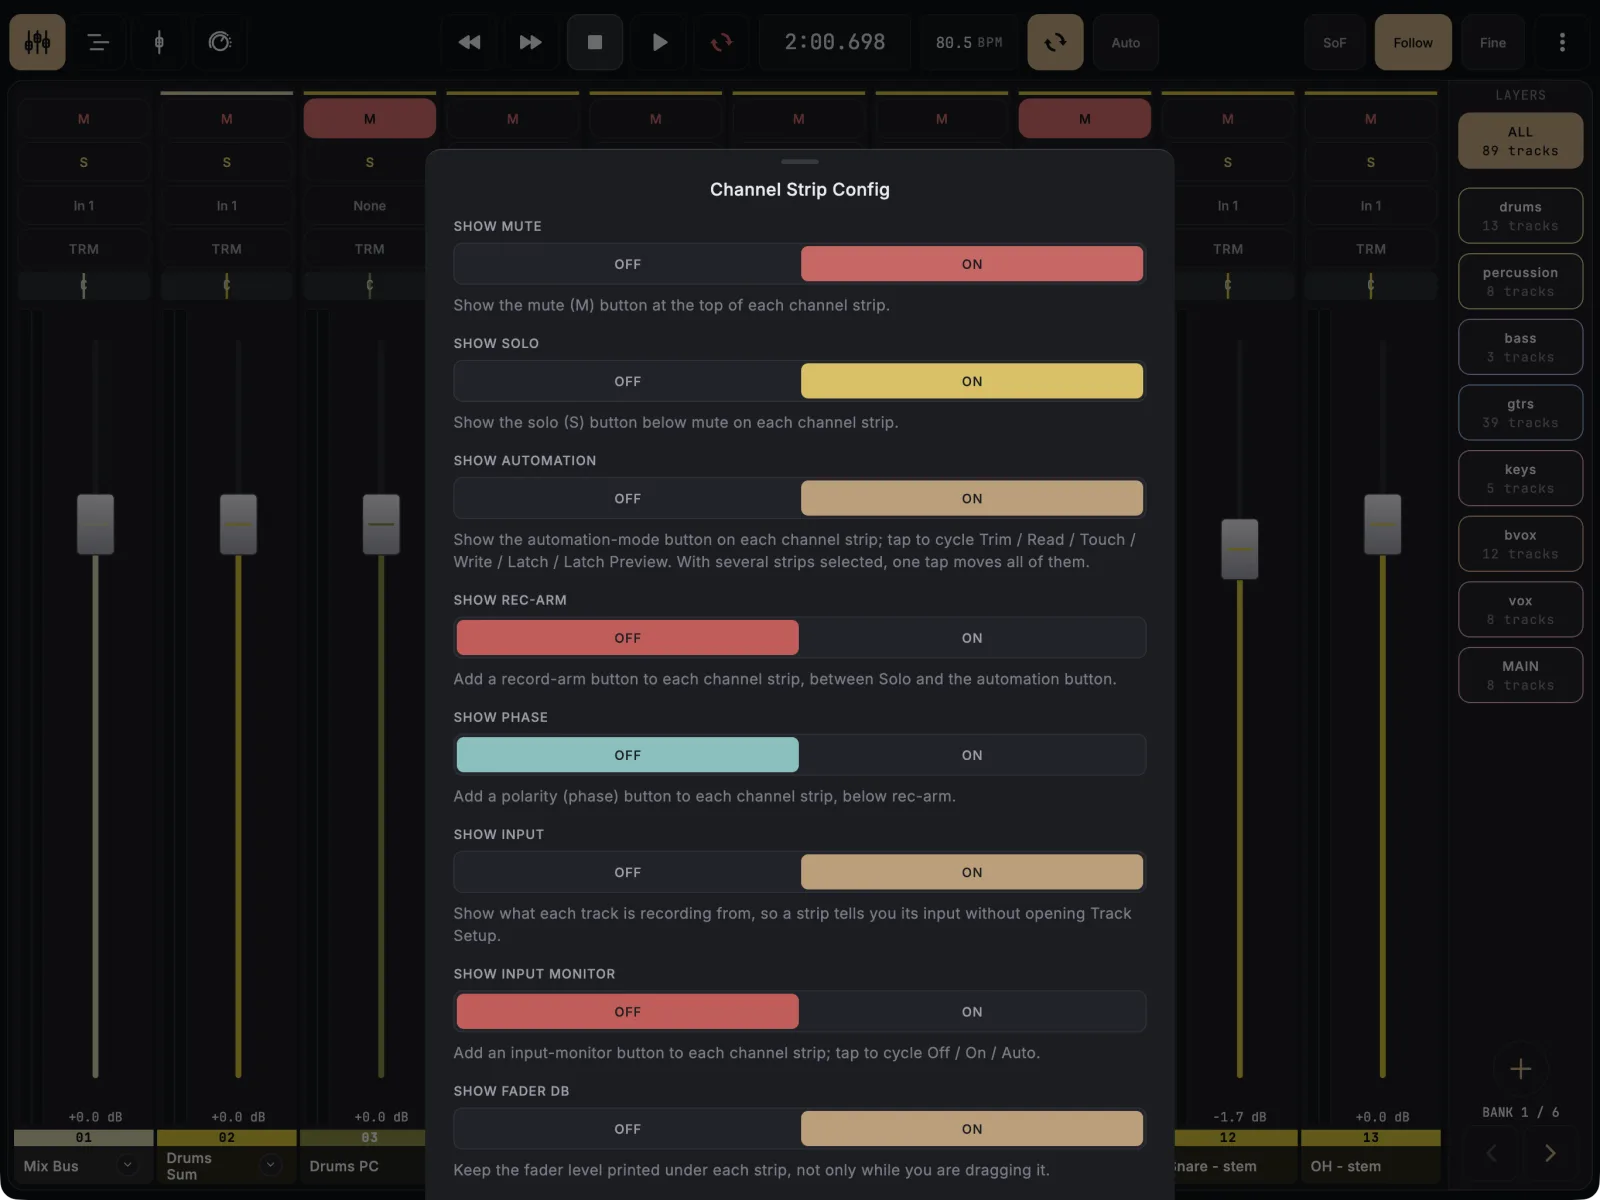Mute the OH - stem channel
Viewport: 1600px width, 1200px height.
(x=1371, y=119)
